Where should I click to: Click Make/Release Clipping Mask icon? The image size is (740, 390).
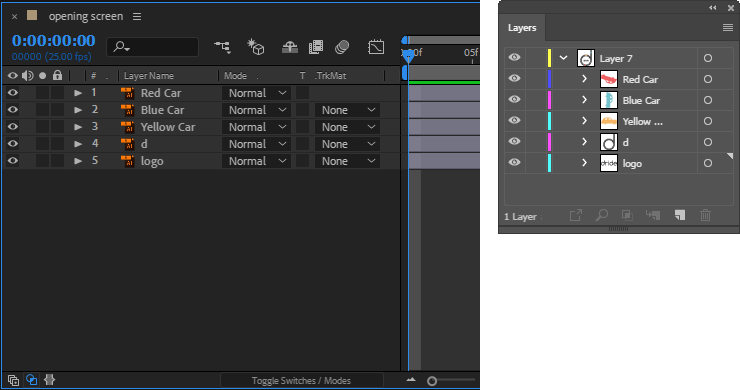point(627,216)
